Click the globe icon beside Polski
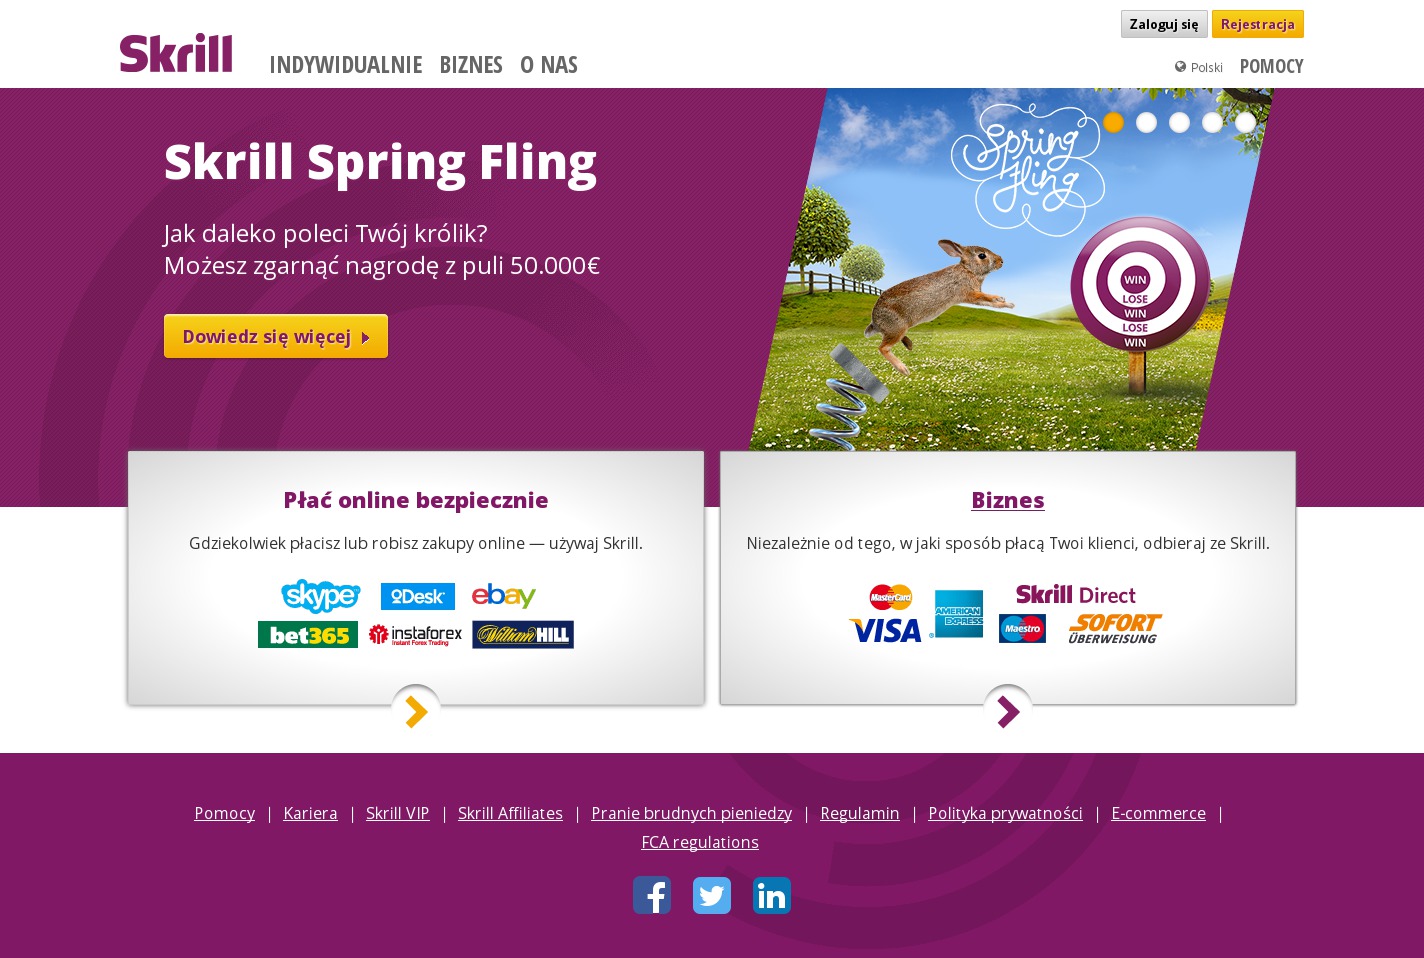The image size is (1424, 958). tap(1180, 67)
